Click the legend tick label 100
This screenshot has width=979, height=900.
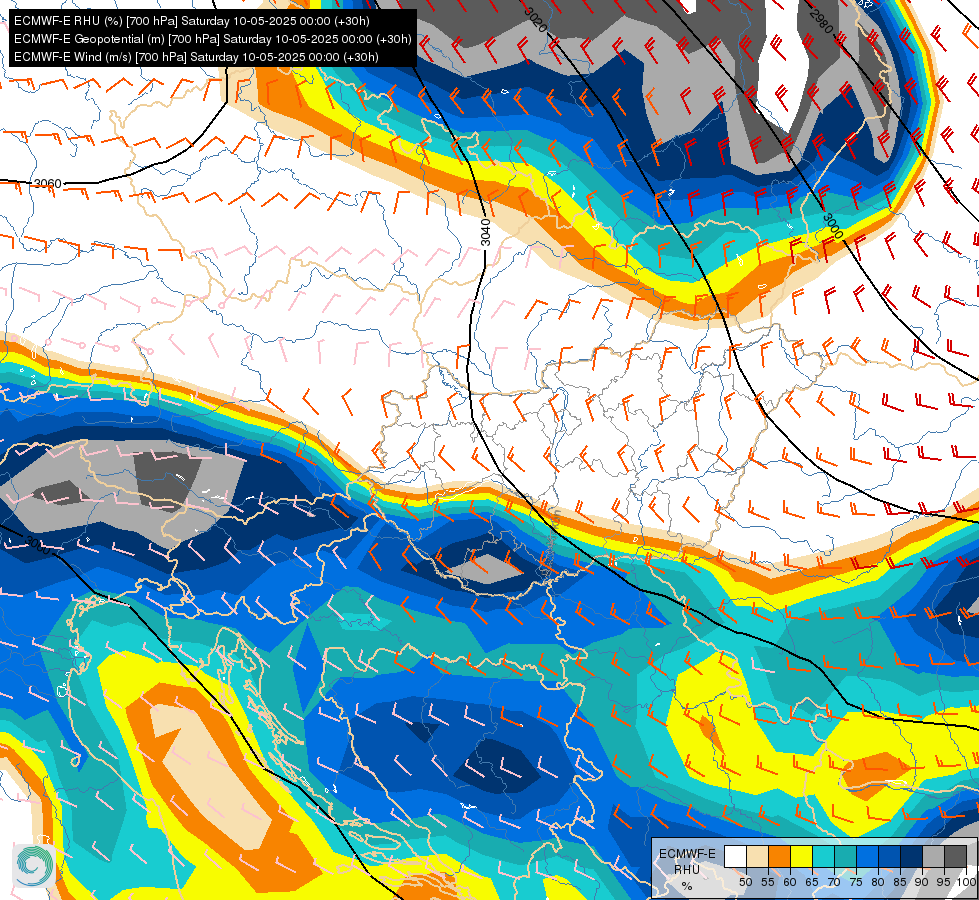pyautogui.click(x=967, y=882)
